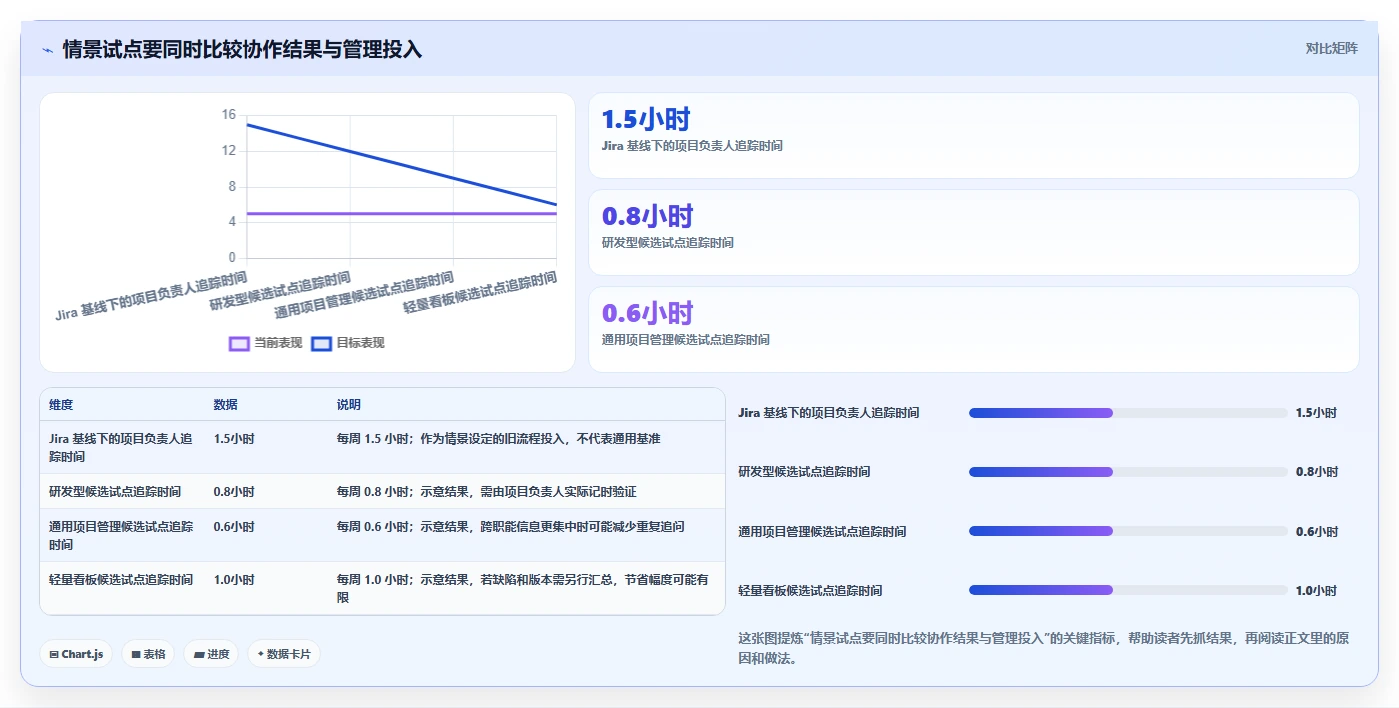Click the Jira 基线 progress bar
Image resolution: width=1399 pixels, height=708 pixels.
coord(1128,413)
